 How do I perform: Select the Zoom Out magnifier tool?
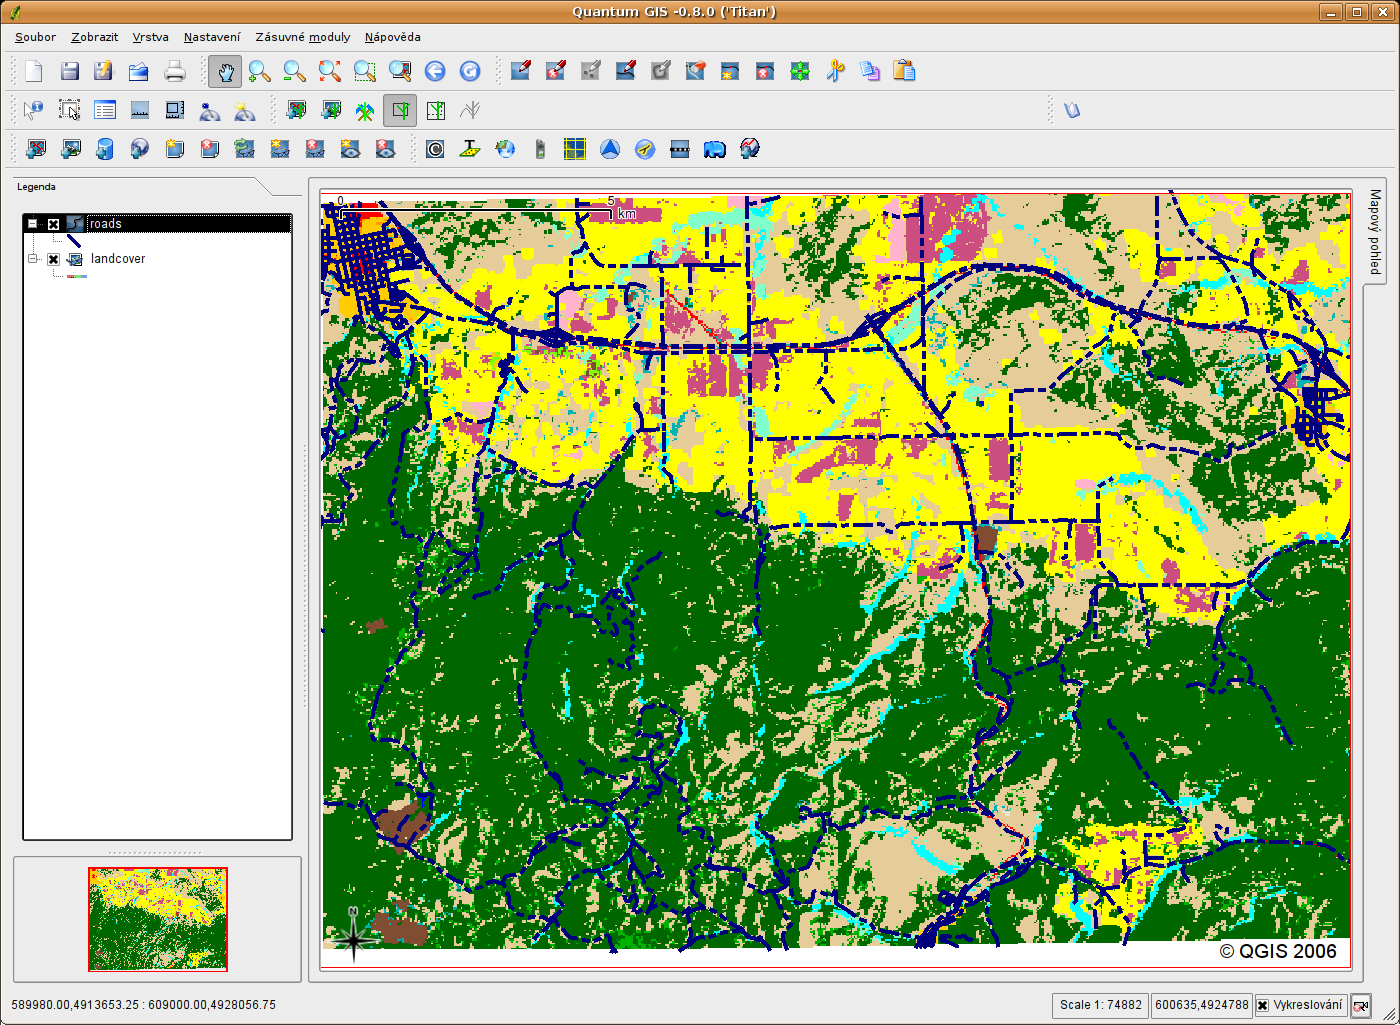(x=295, y=71)
